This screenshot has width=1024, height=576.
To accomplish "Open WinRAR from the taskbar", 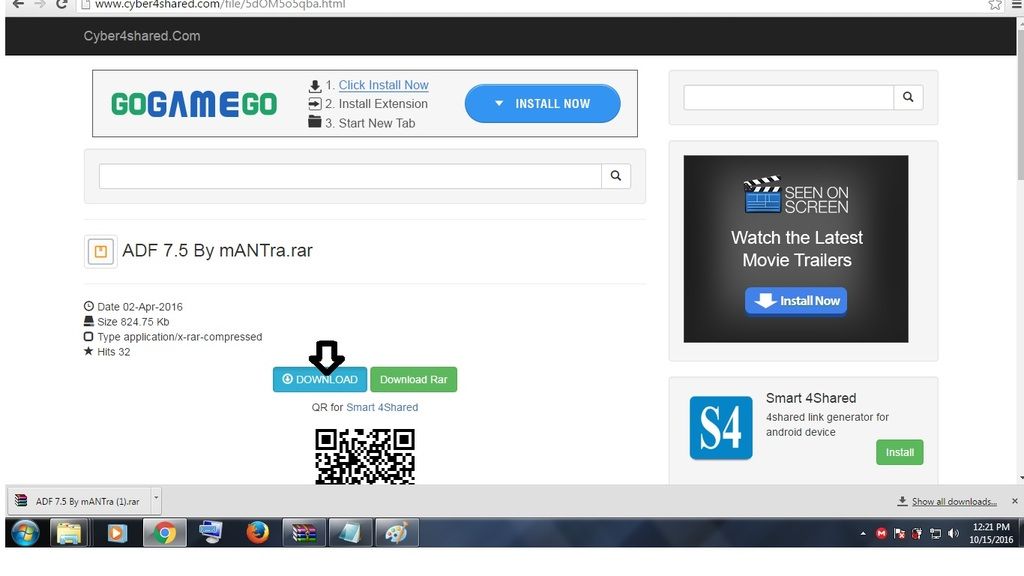I will (304, 533).
